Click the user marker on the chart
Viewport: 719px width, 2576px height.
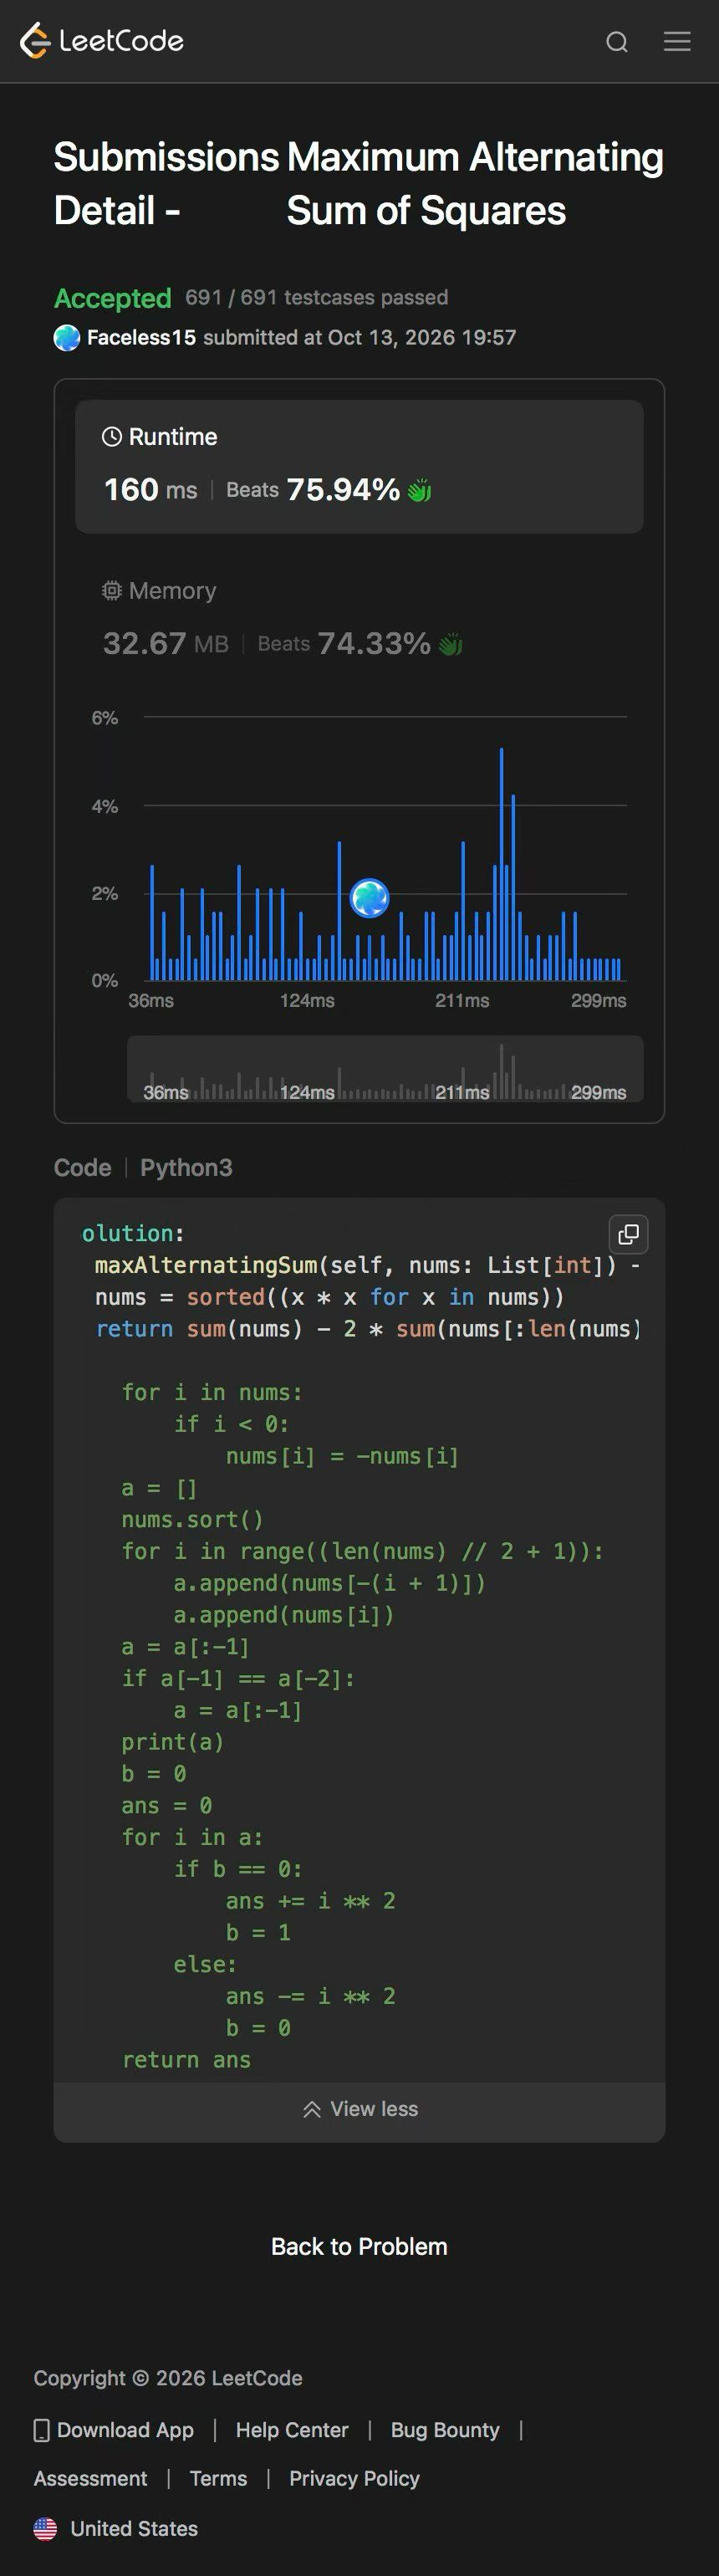point(369,898)
